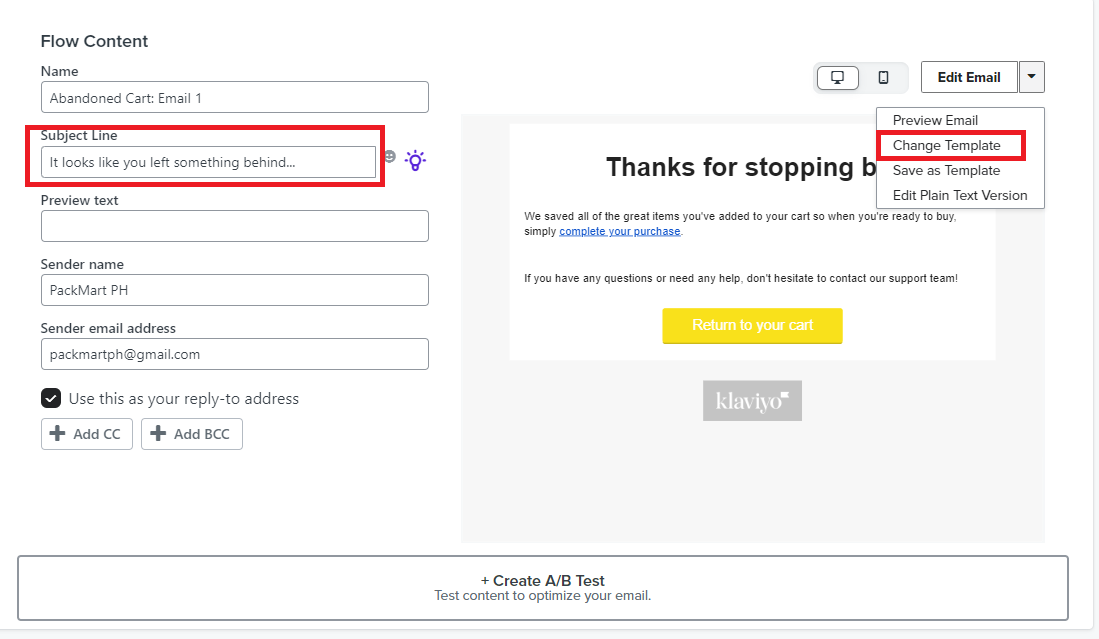1099x639 pixels.
Task: Open emoji picker beside subject line
Action: 390,157
